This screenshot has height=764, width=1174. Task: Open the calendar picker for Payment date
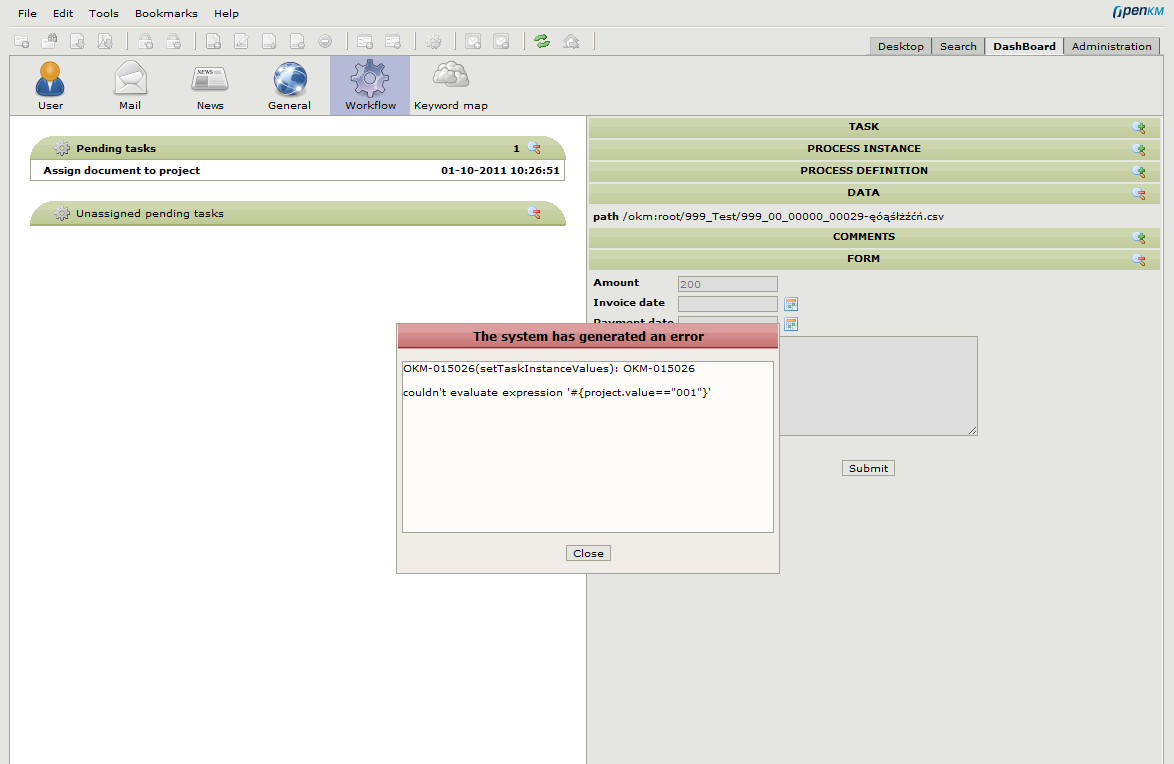click(790, 324)
